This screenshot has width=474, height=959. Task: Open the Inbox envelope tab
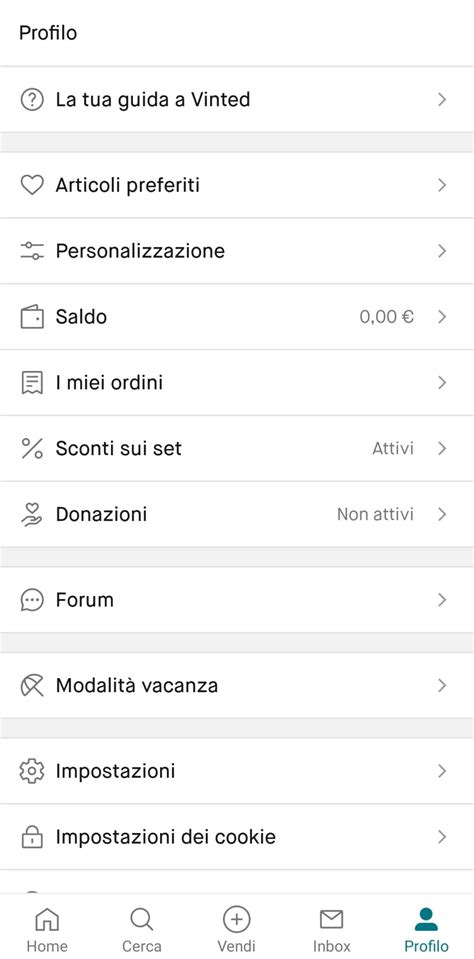(x=331, y=930)
